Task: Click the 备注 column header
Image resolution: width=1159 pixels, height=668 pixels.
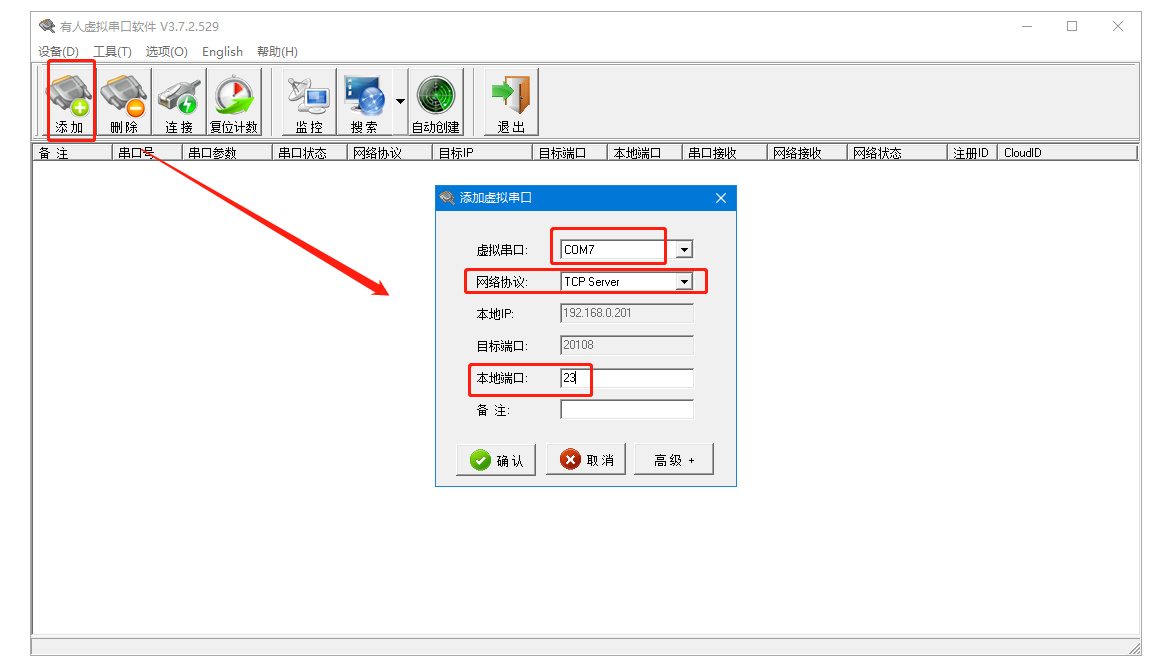Action: (72, 153)
